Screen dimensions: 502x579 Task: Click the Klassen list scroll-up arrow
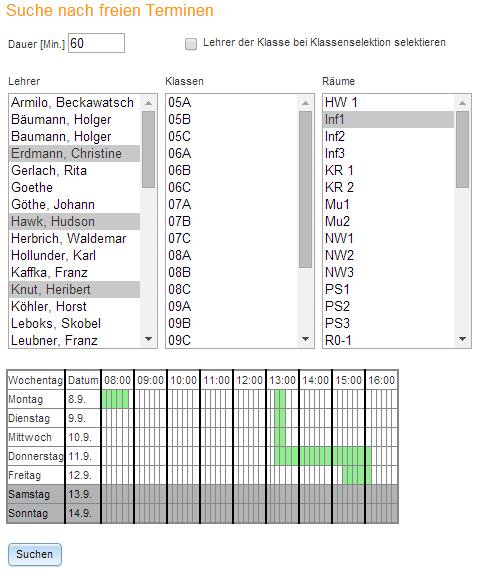[x=305, y=103]
